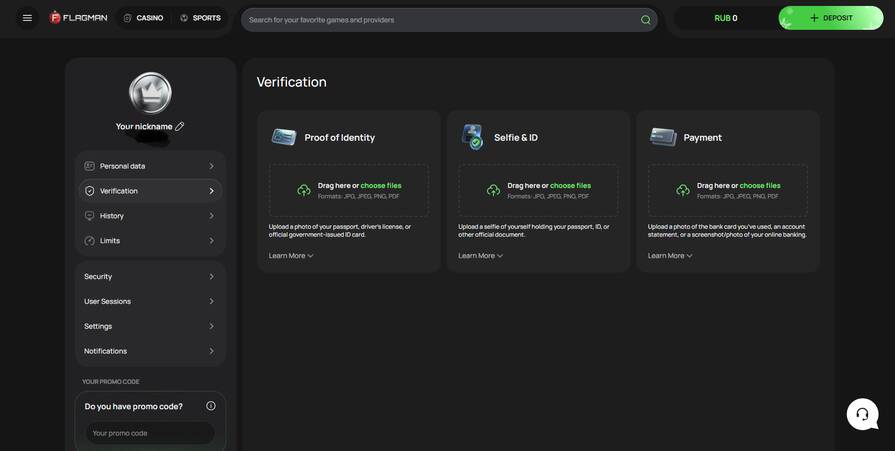Expand Learn More under Payment
Image resolution: width=895 pixels, height=451 pixels.
click(x=670, y=256)
